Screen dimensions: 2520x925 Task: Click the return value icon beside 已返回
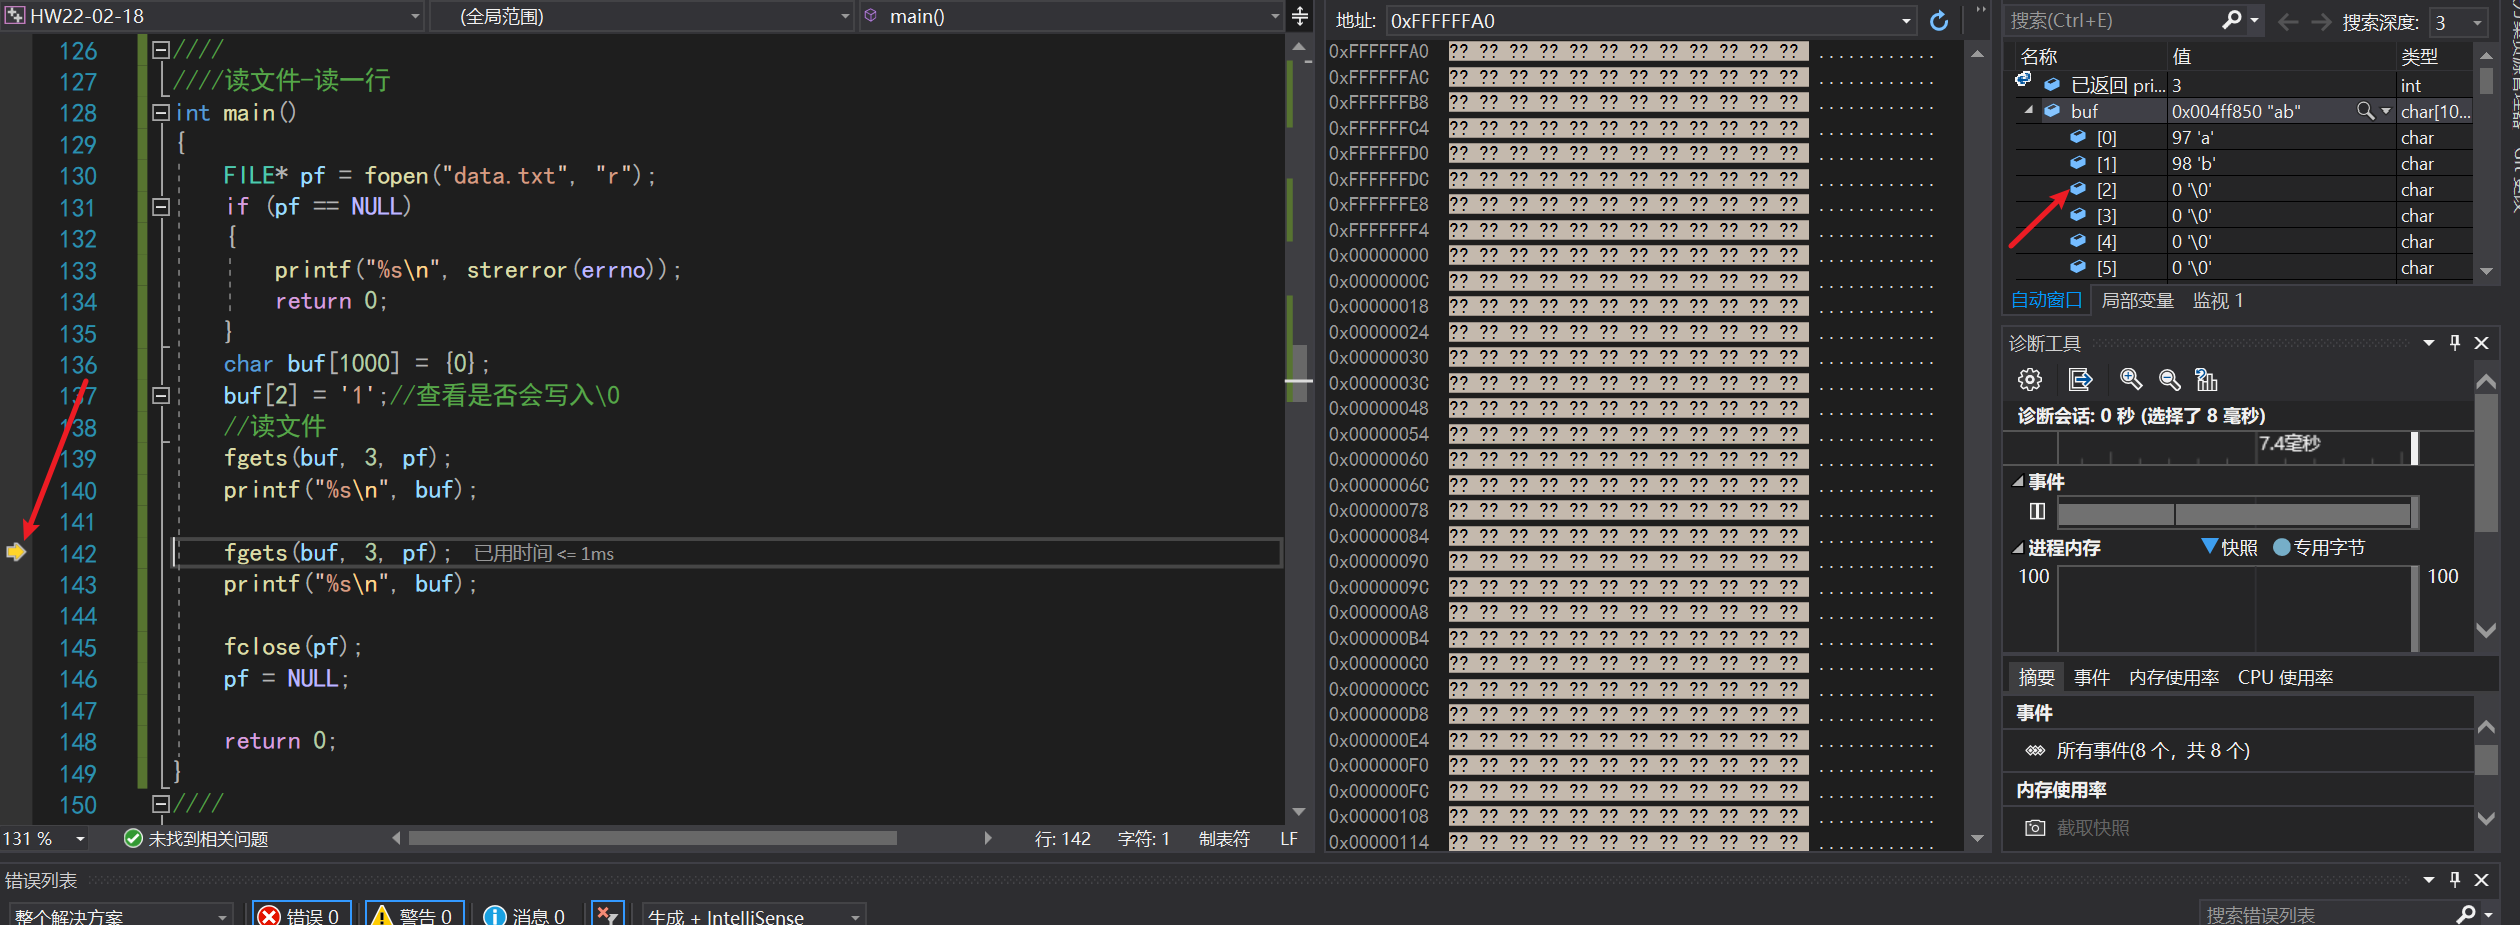pyautogui.click(x=2023, y=79)
